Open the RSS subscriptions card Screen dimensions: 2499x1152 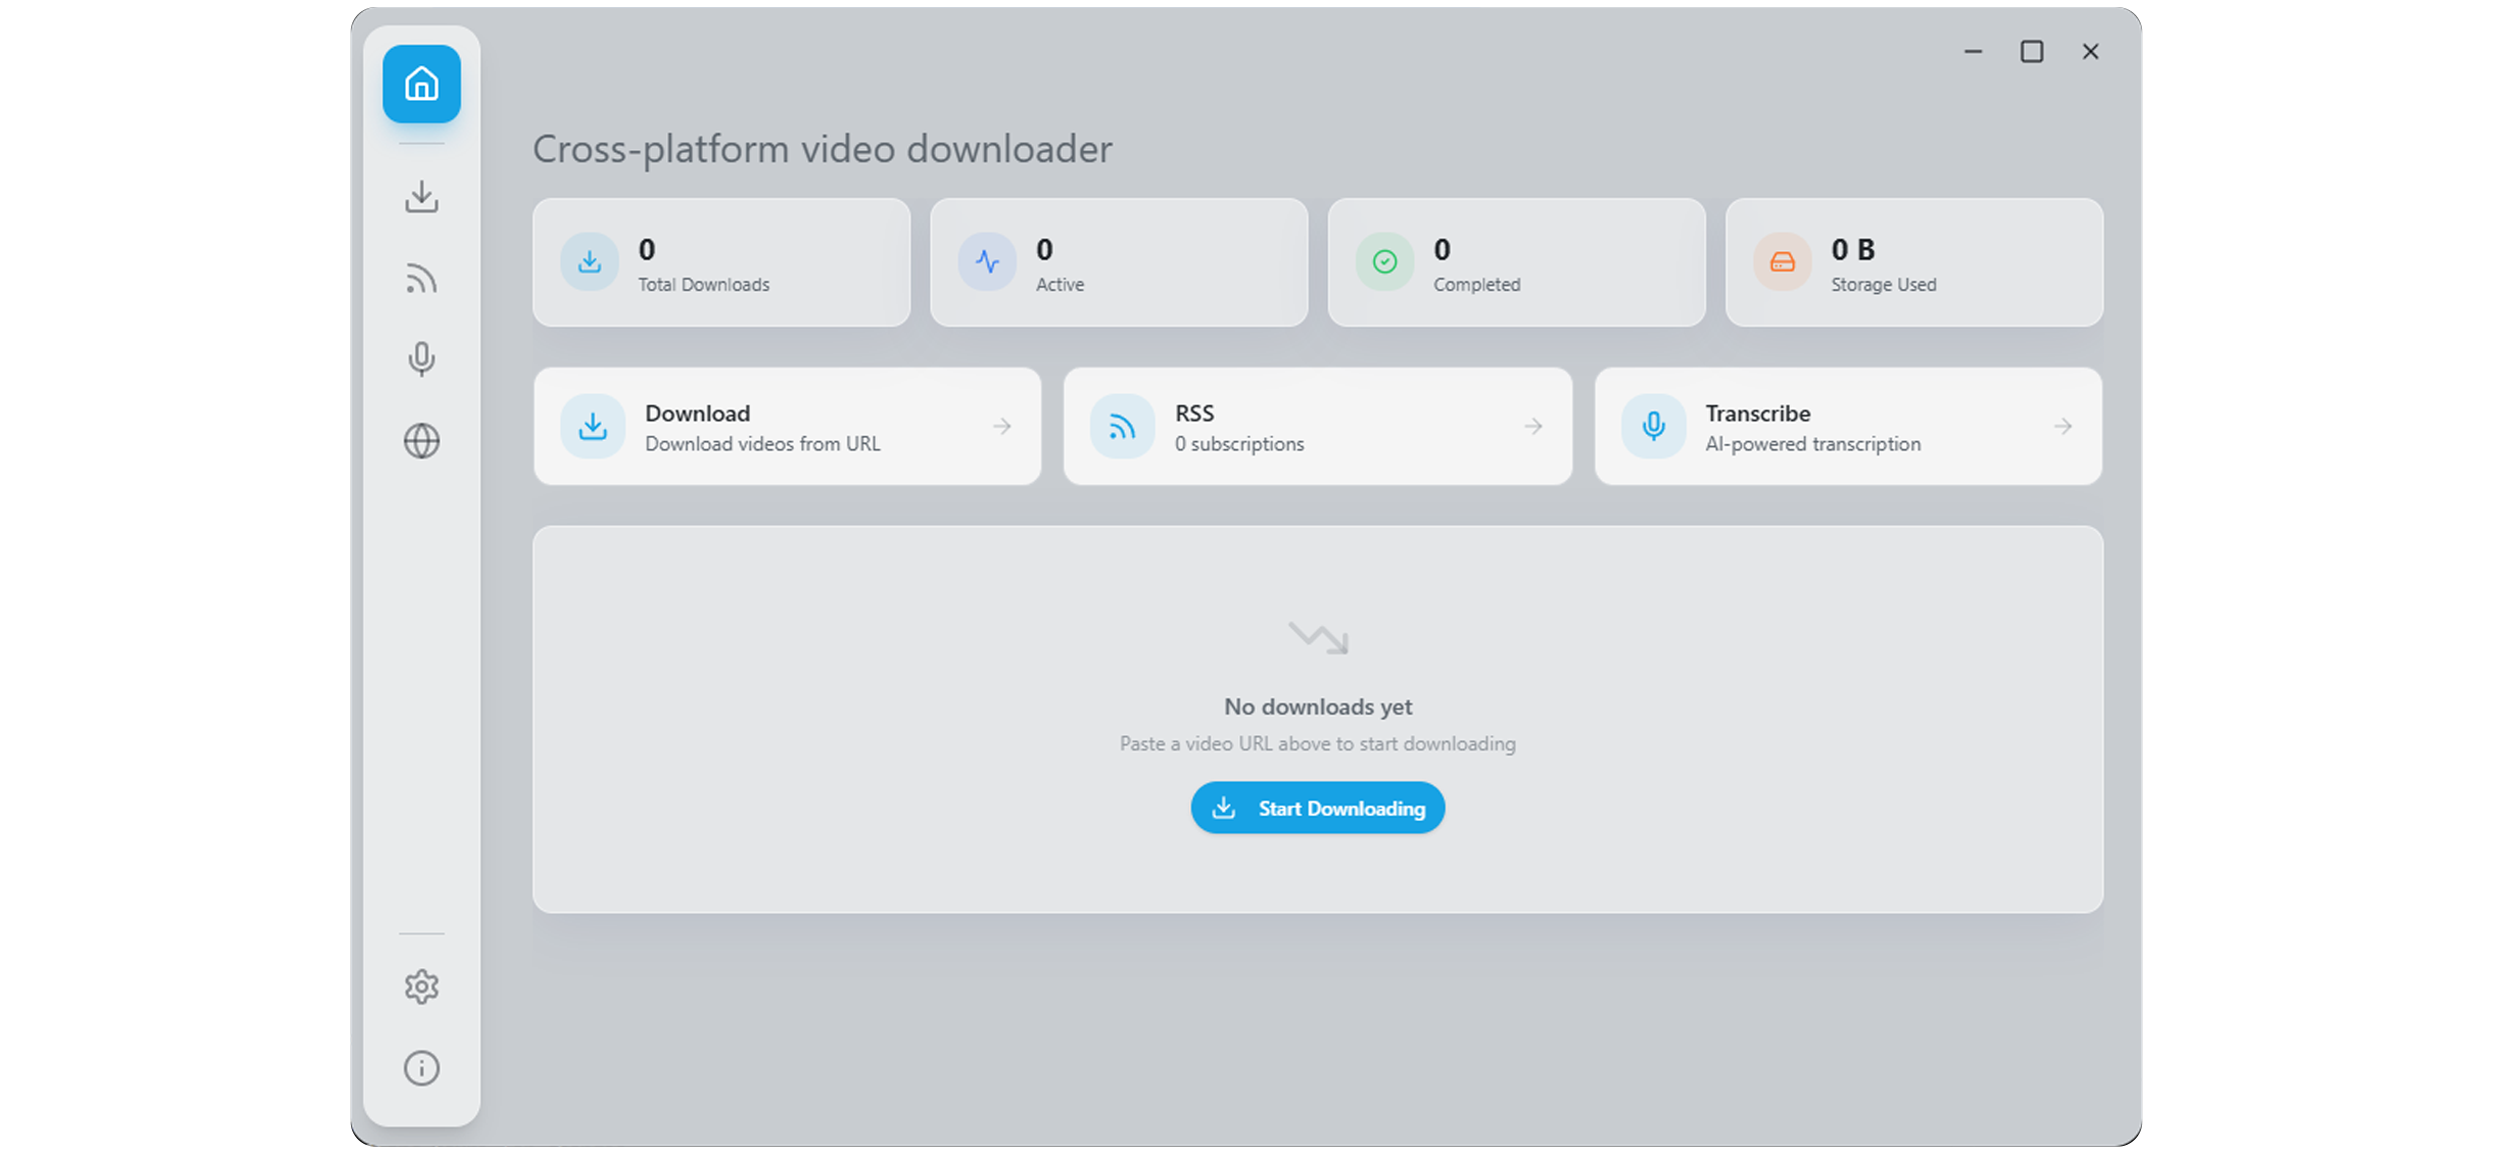1317,427
